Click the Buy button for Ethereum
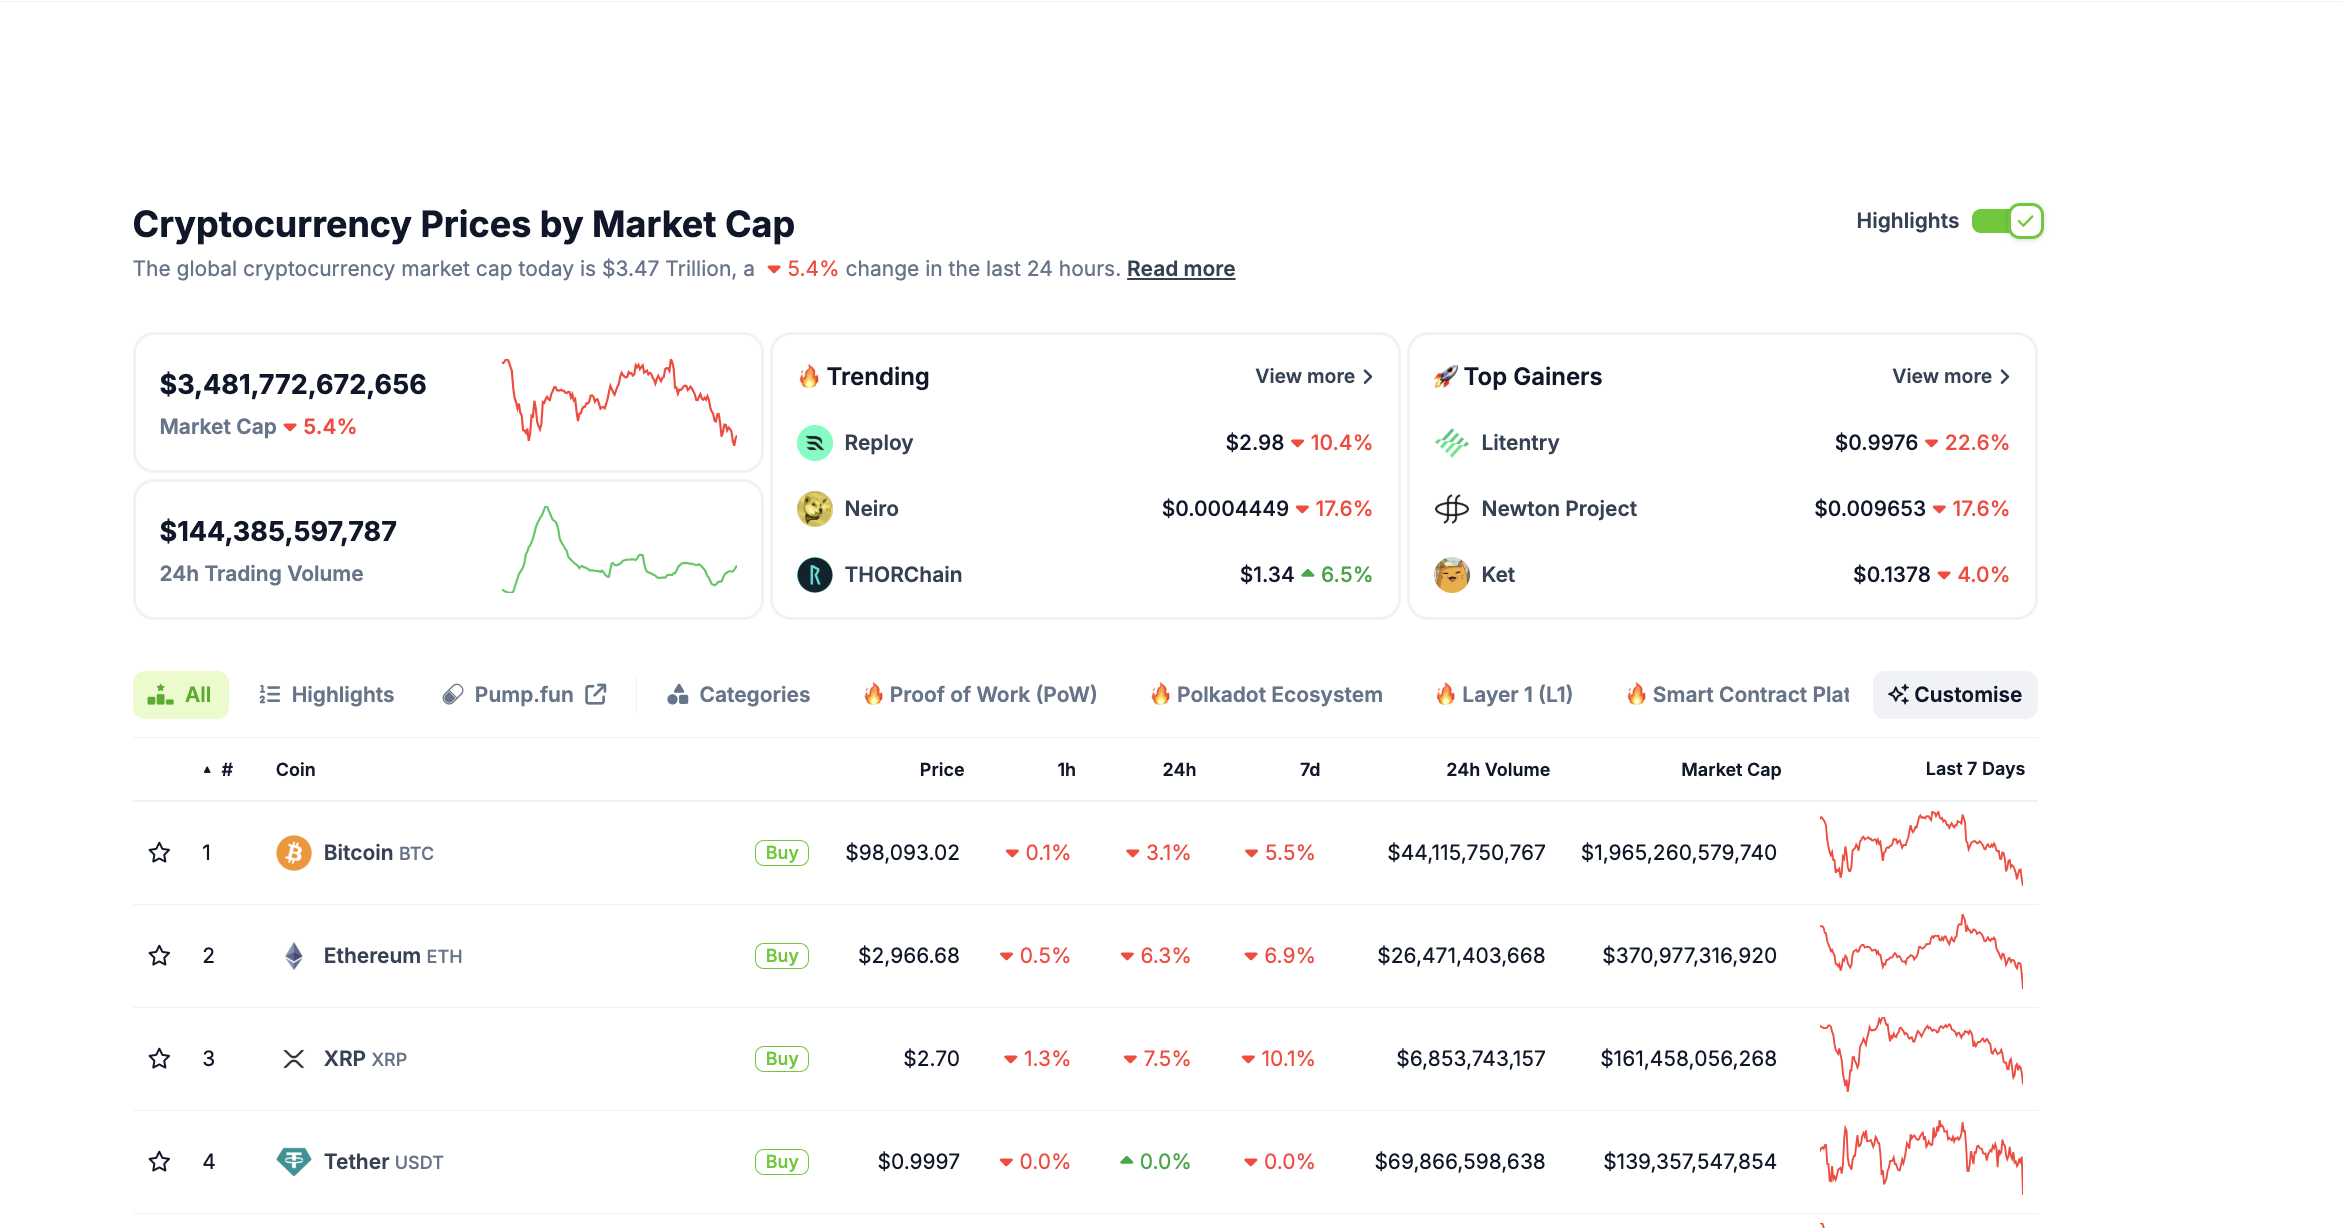2342x1228 pixels. [781, 956]
